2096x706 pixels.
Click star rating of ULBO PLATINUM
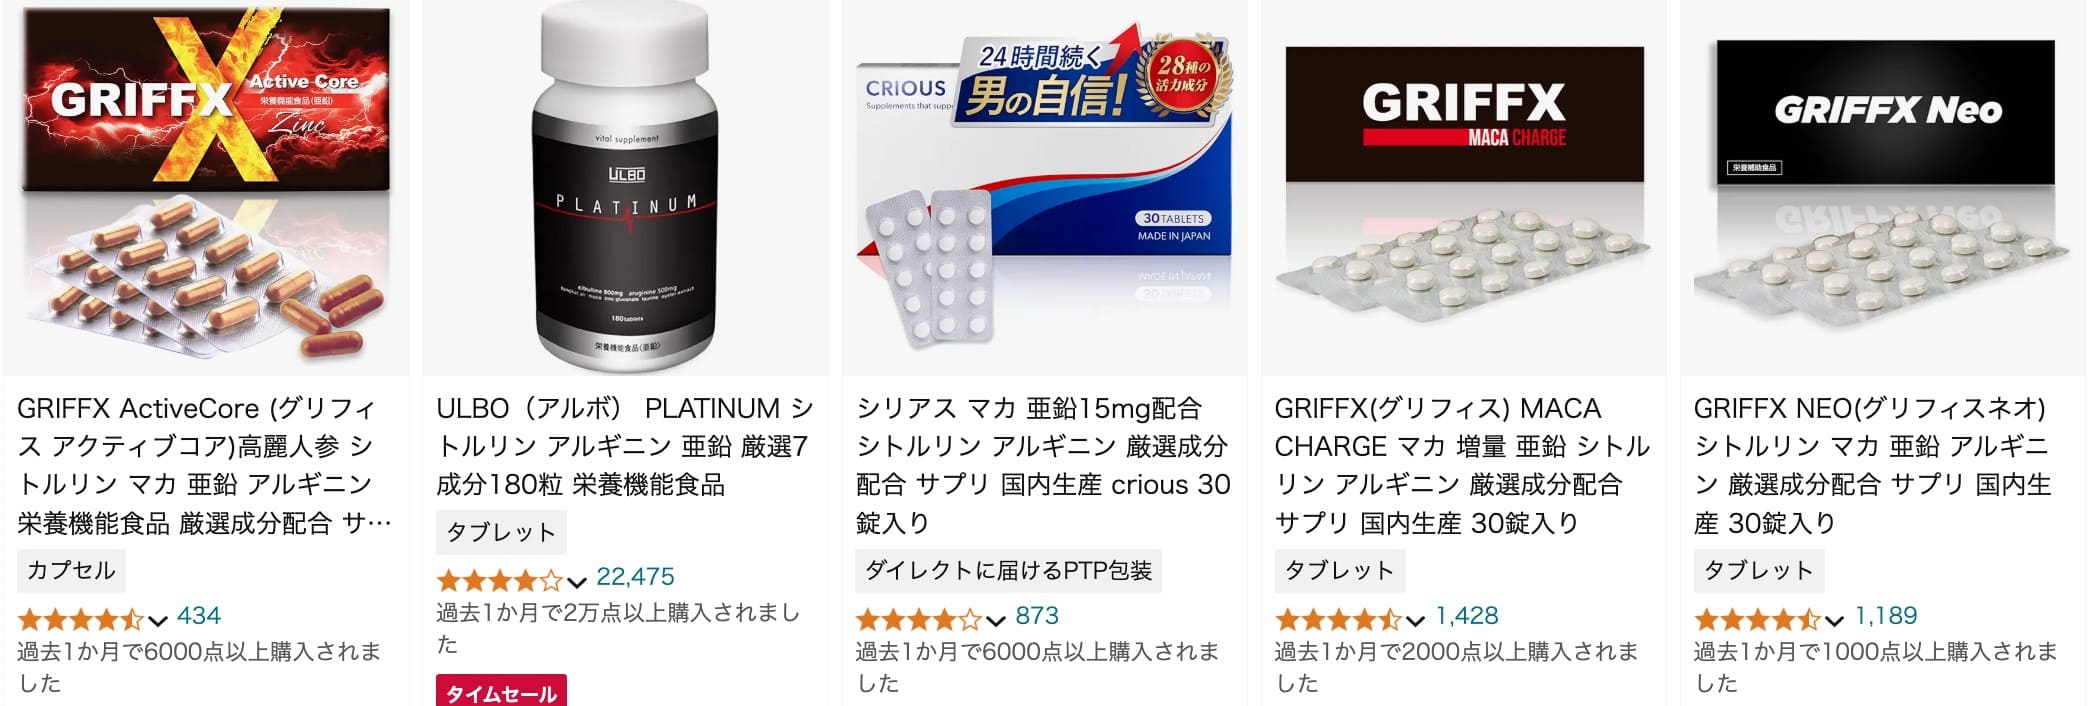500,580
